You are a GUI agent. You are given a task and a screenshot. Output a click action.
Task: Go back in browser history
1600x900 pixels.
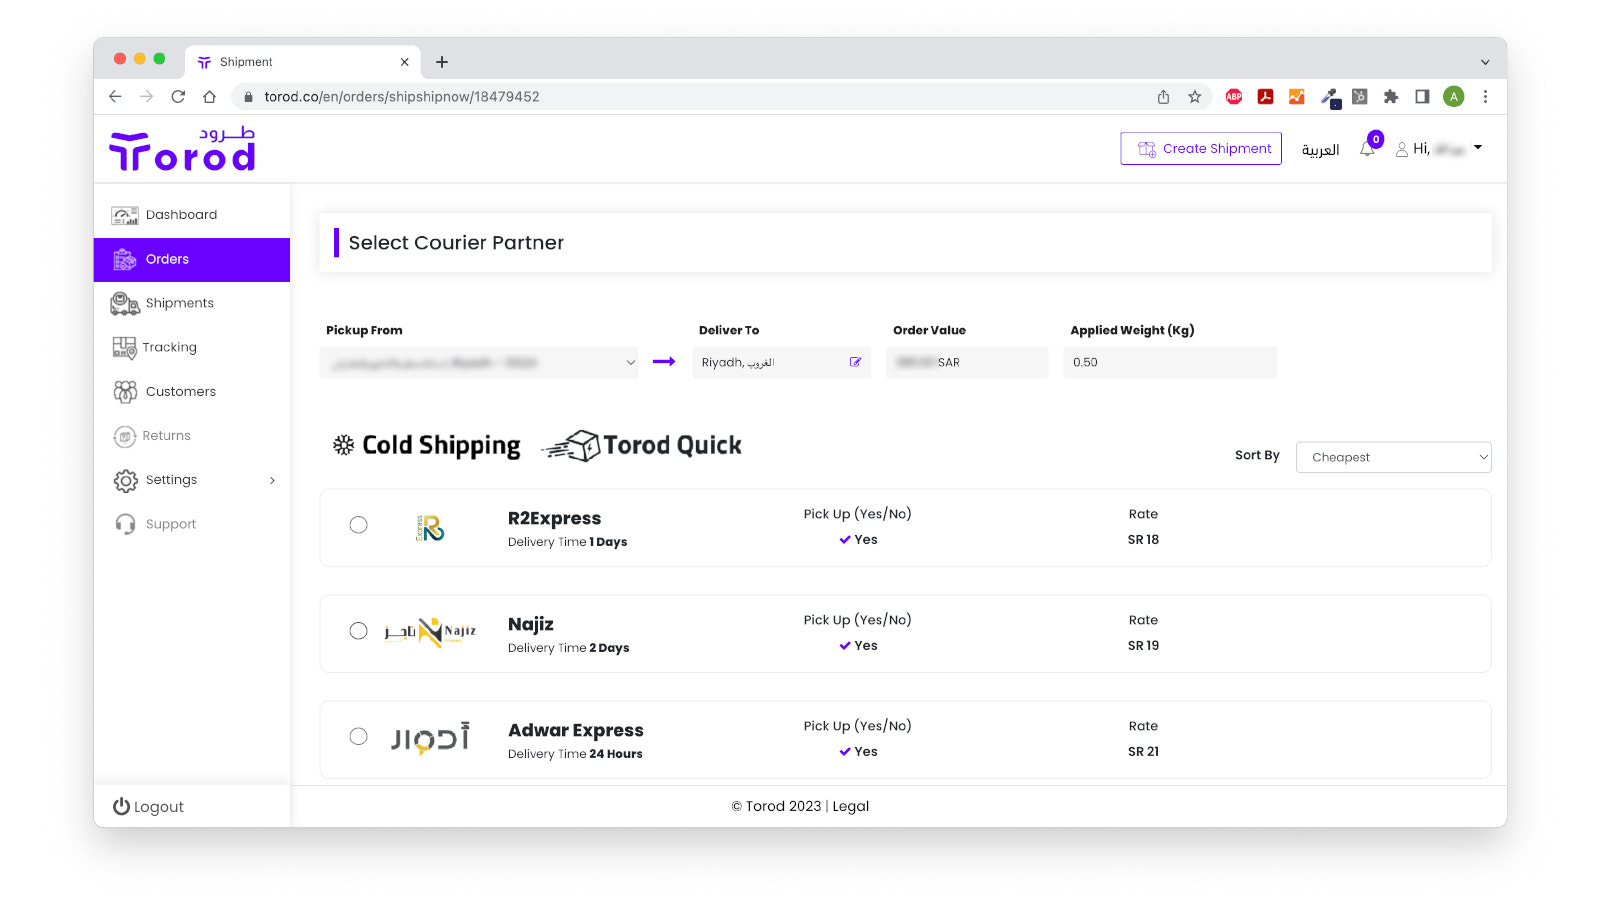pos(115,96)
